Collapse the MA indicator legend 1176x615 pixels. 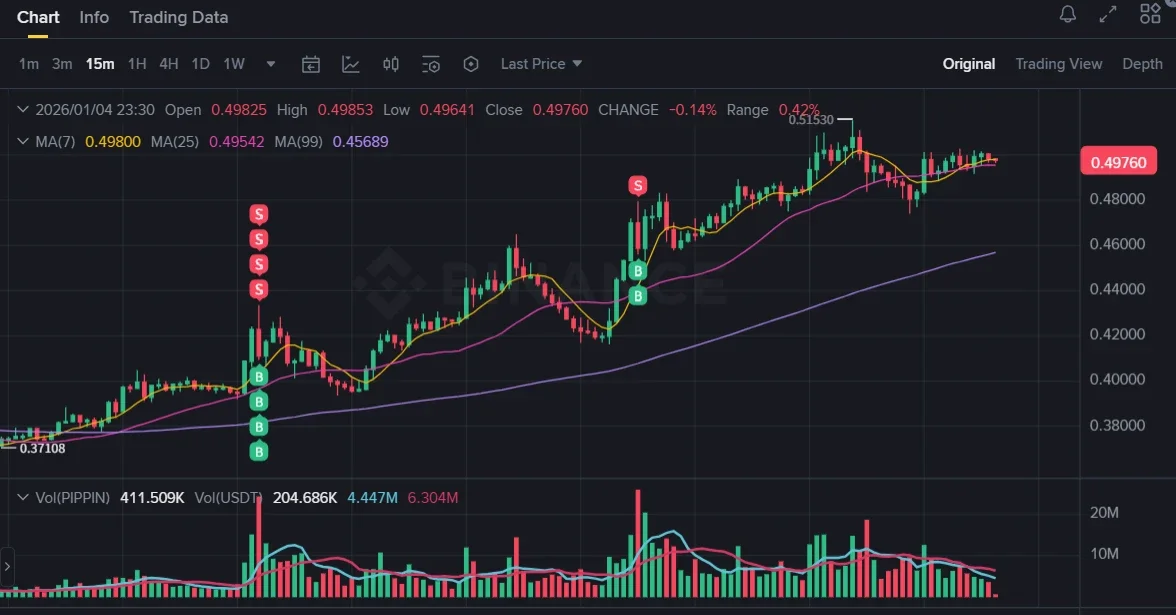click(x=22, y=142)
